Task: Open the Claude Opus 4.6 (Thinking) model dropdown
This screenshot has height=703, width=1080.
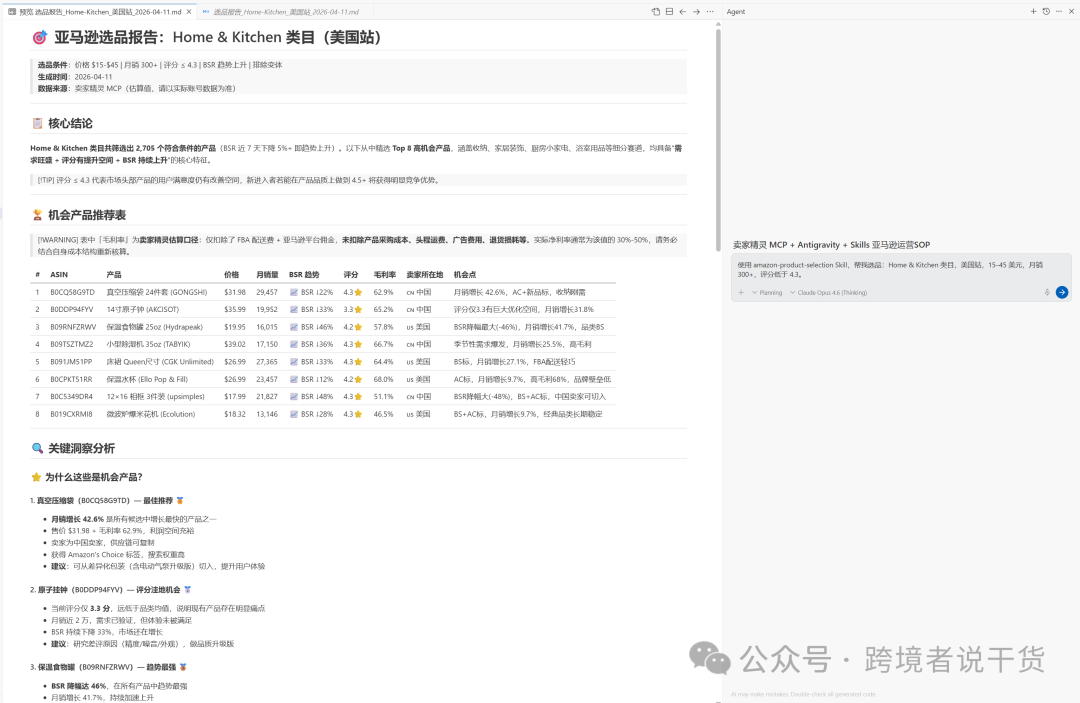Action: pos(829,293)
